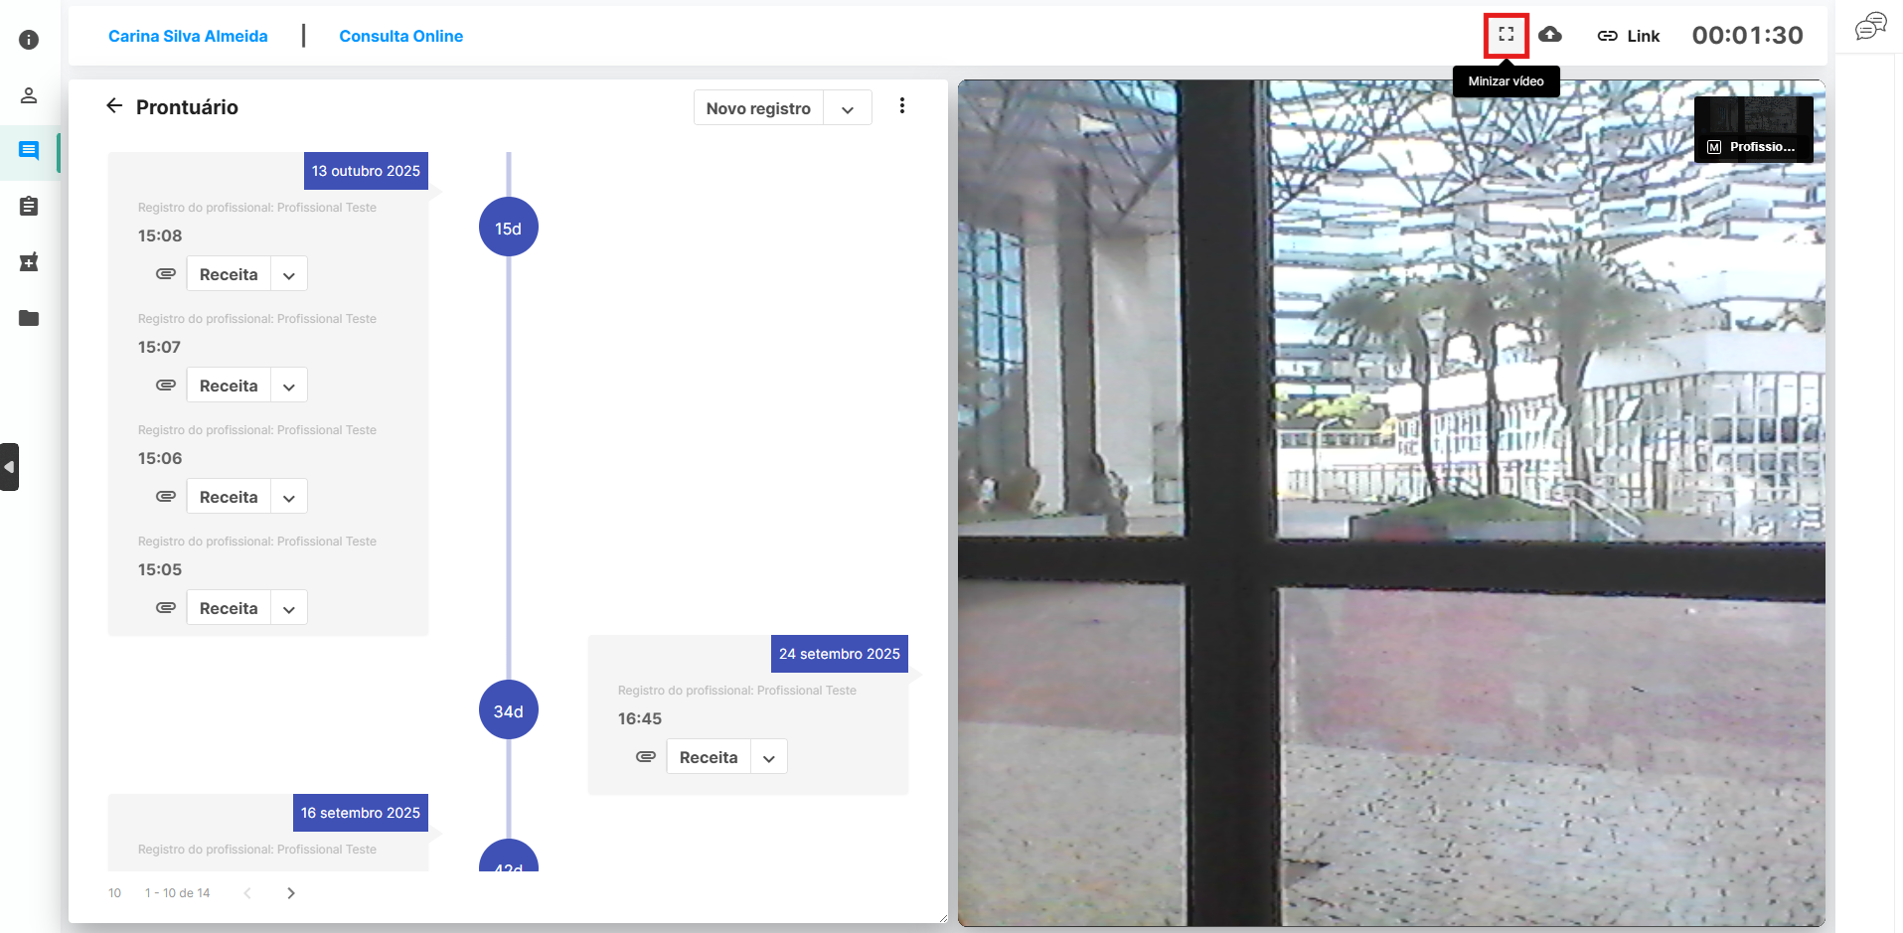The height and width of the screenshot is (933, 1903).
Task: Open the folder icon in sidebar
Action: 29,318
